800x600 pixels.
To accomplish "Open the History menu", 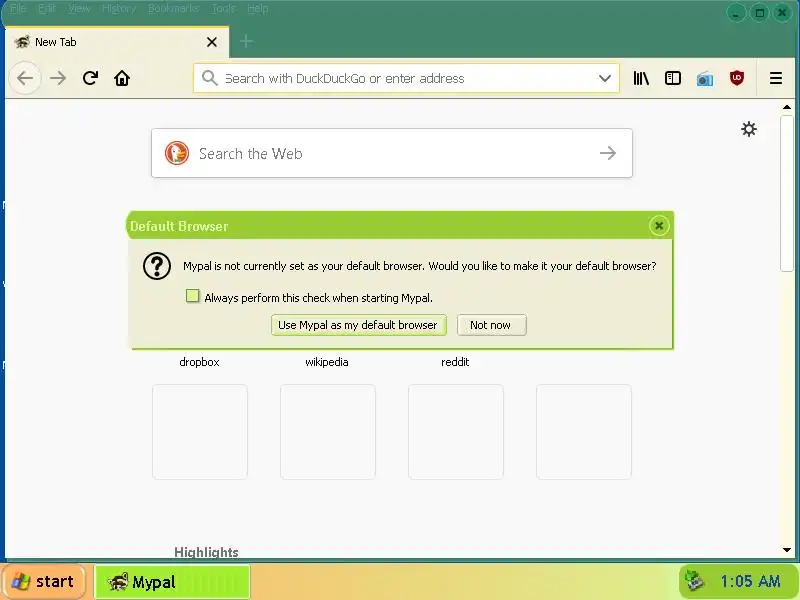I will point(119,9).
